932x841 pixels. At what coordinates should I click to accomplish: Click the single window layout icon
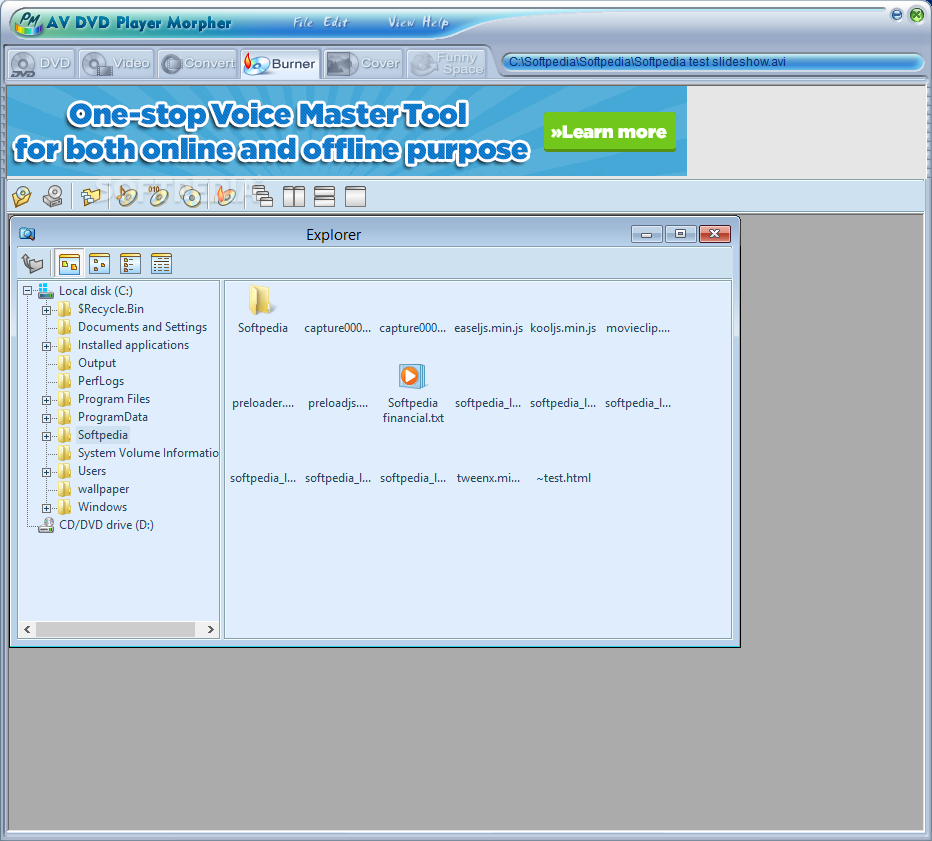pos(355,196)
